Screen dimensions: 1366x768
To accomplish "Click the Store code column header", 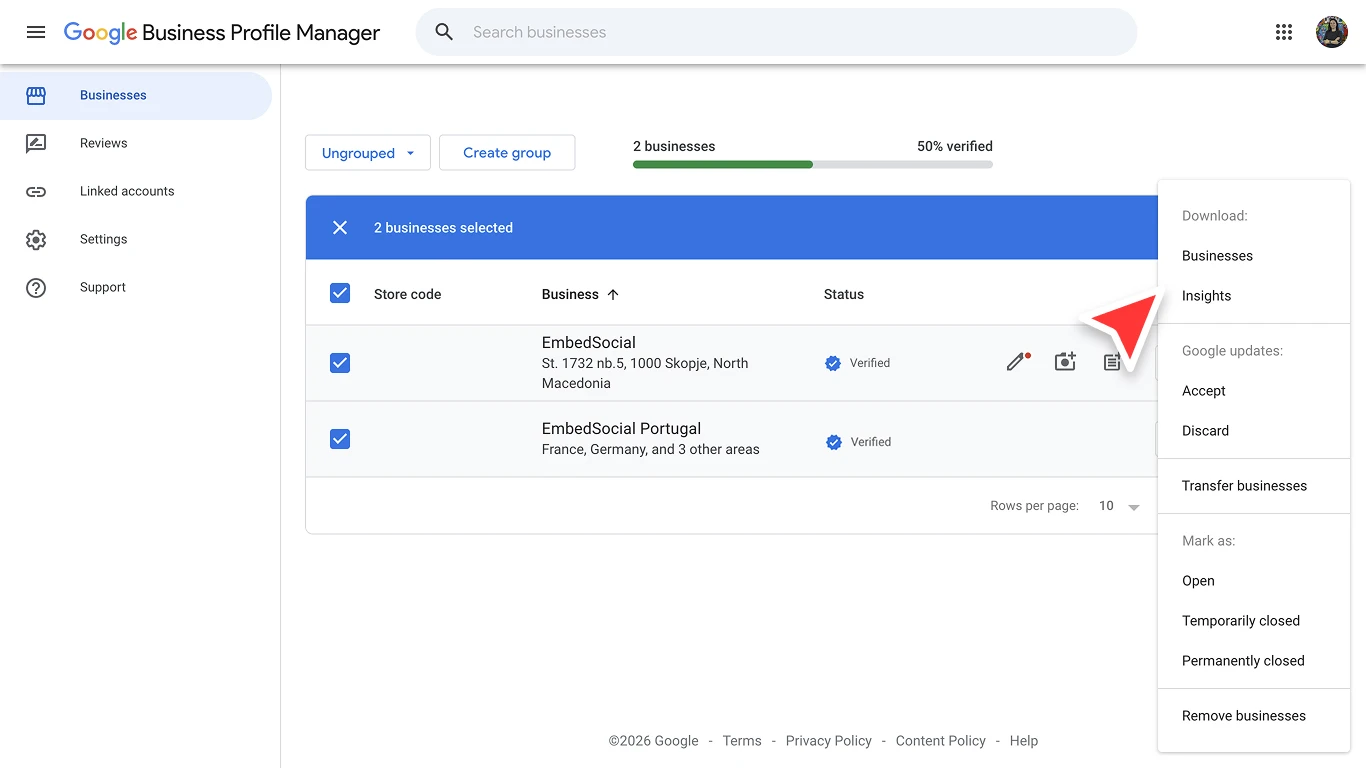I will coord(408,294).
